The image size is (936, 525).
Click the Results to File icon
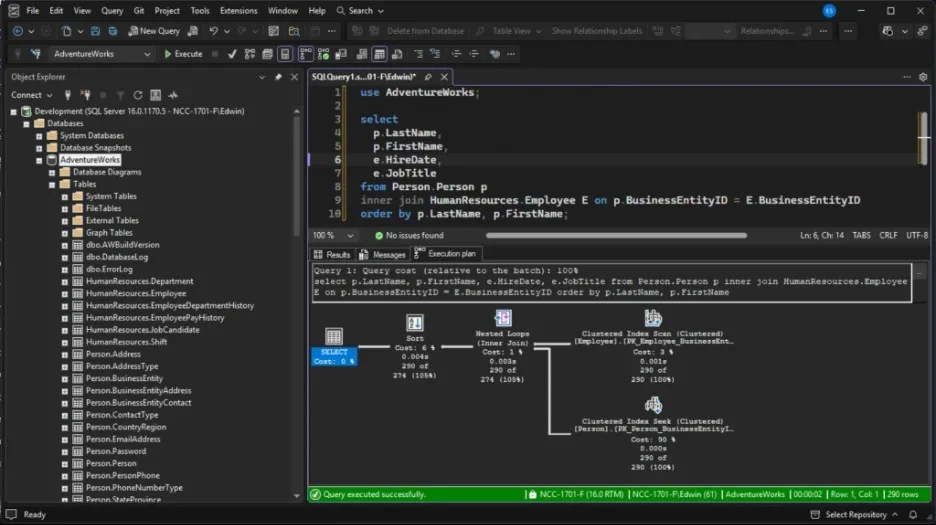coord(397,54)
